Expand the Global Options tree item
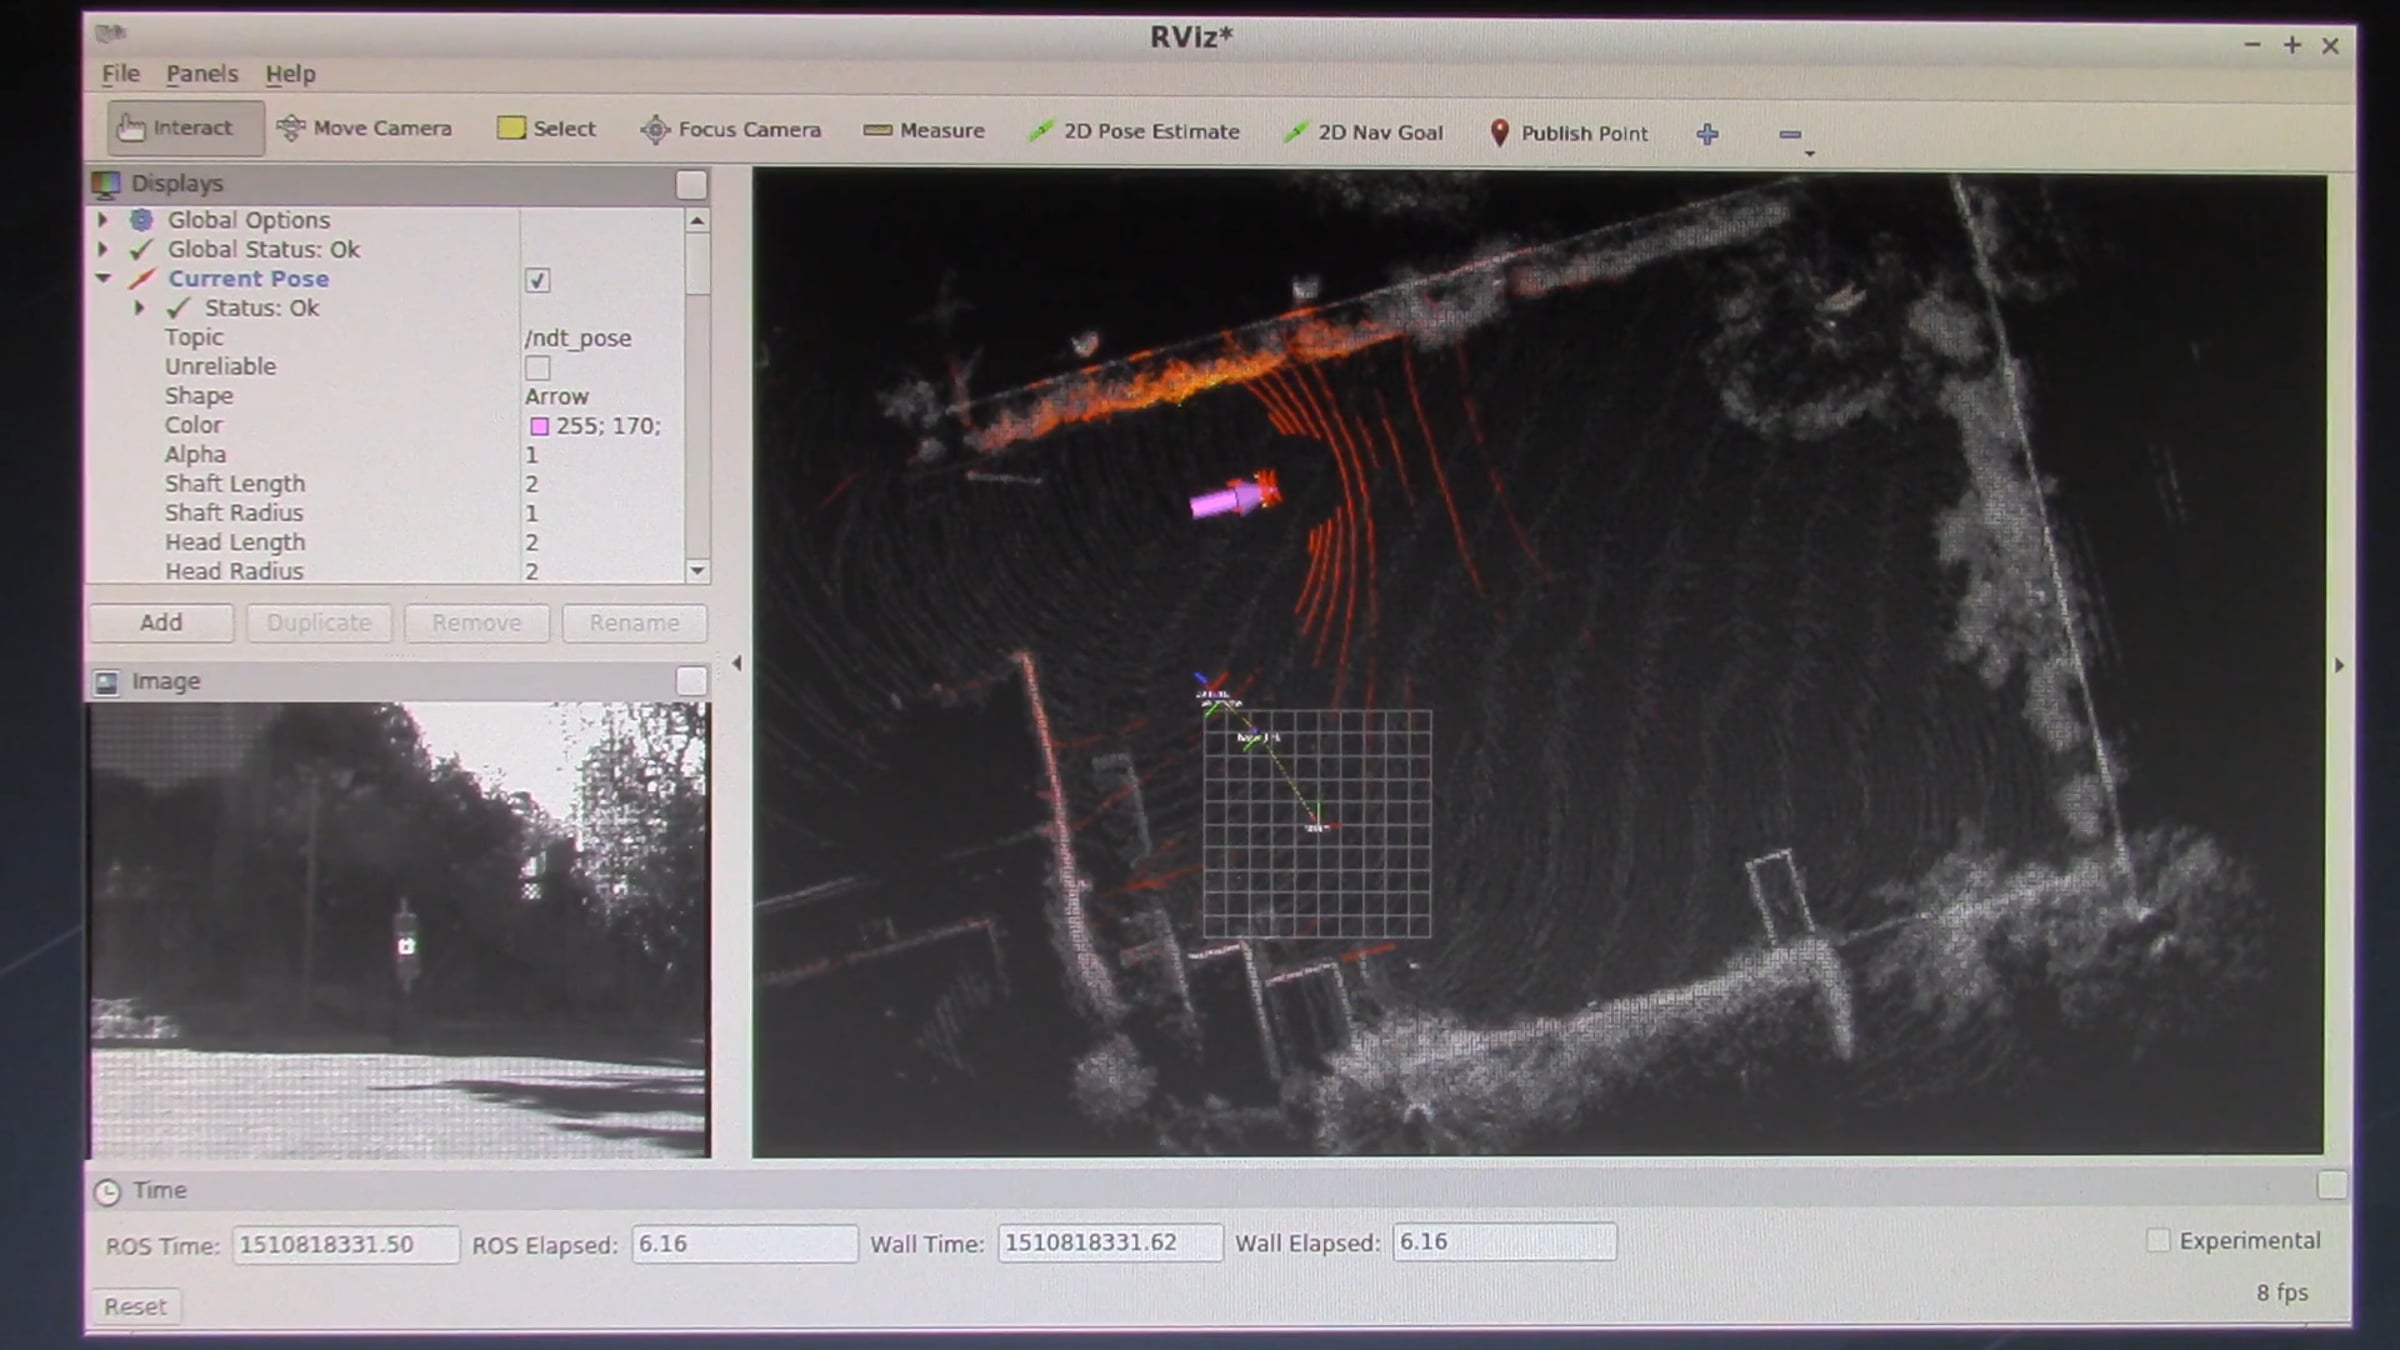This screenshot has height=1350, width=2400. click(x=102, y=219)
